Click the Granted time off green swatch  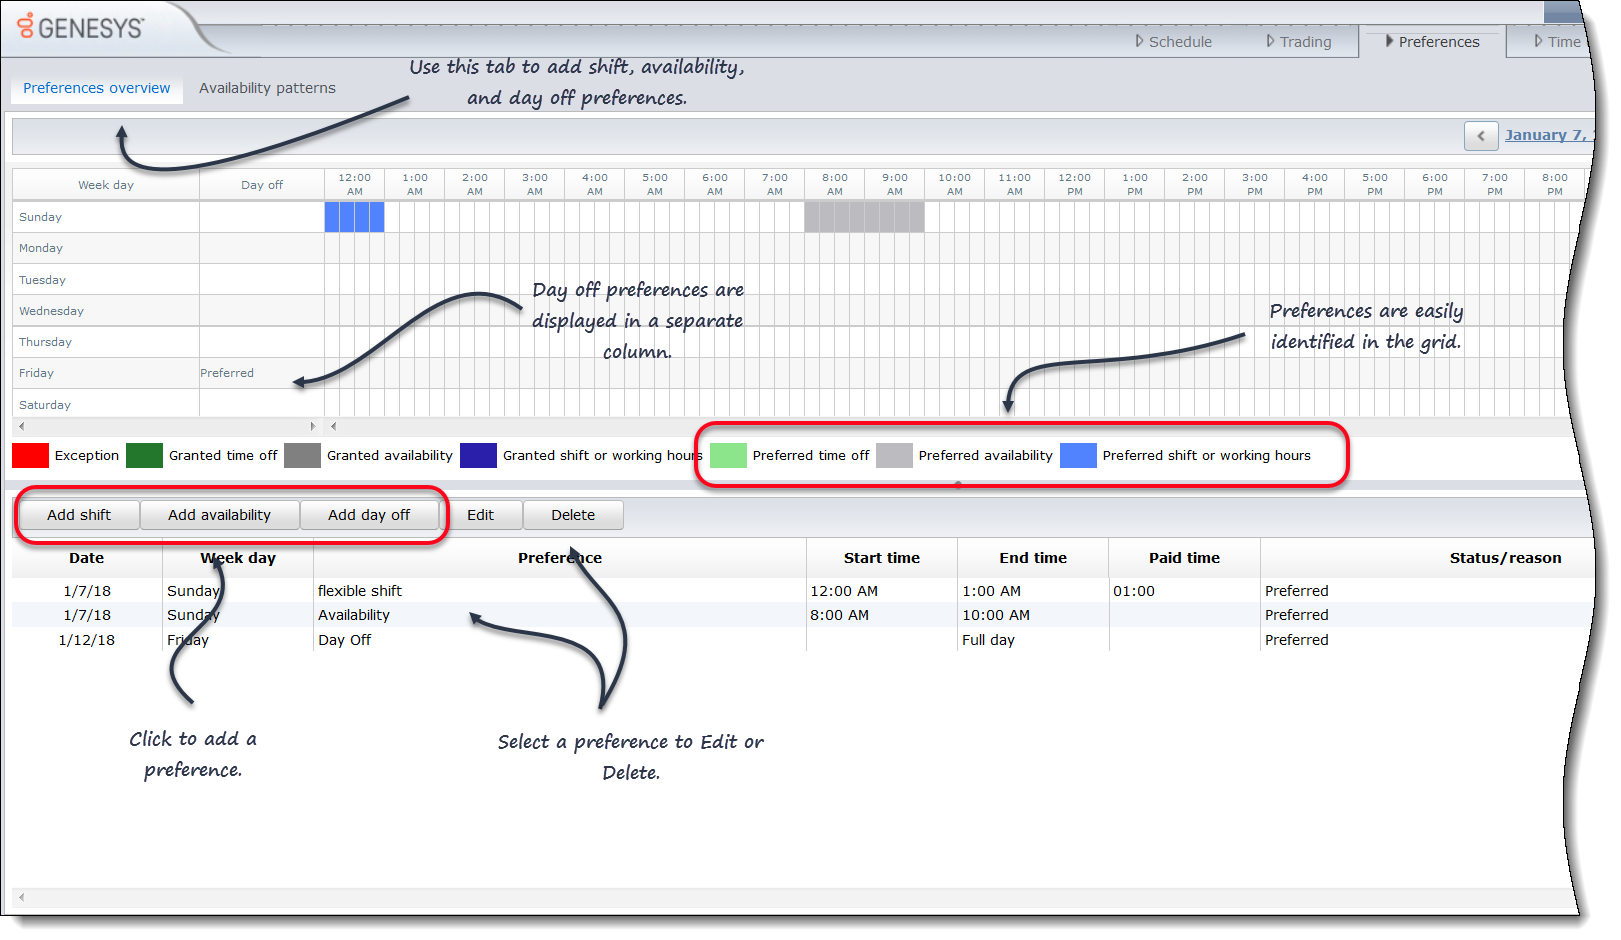(144, 456)
